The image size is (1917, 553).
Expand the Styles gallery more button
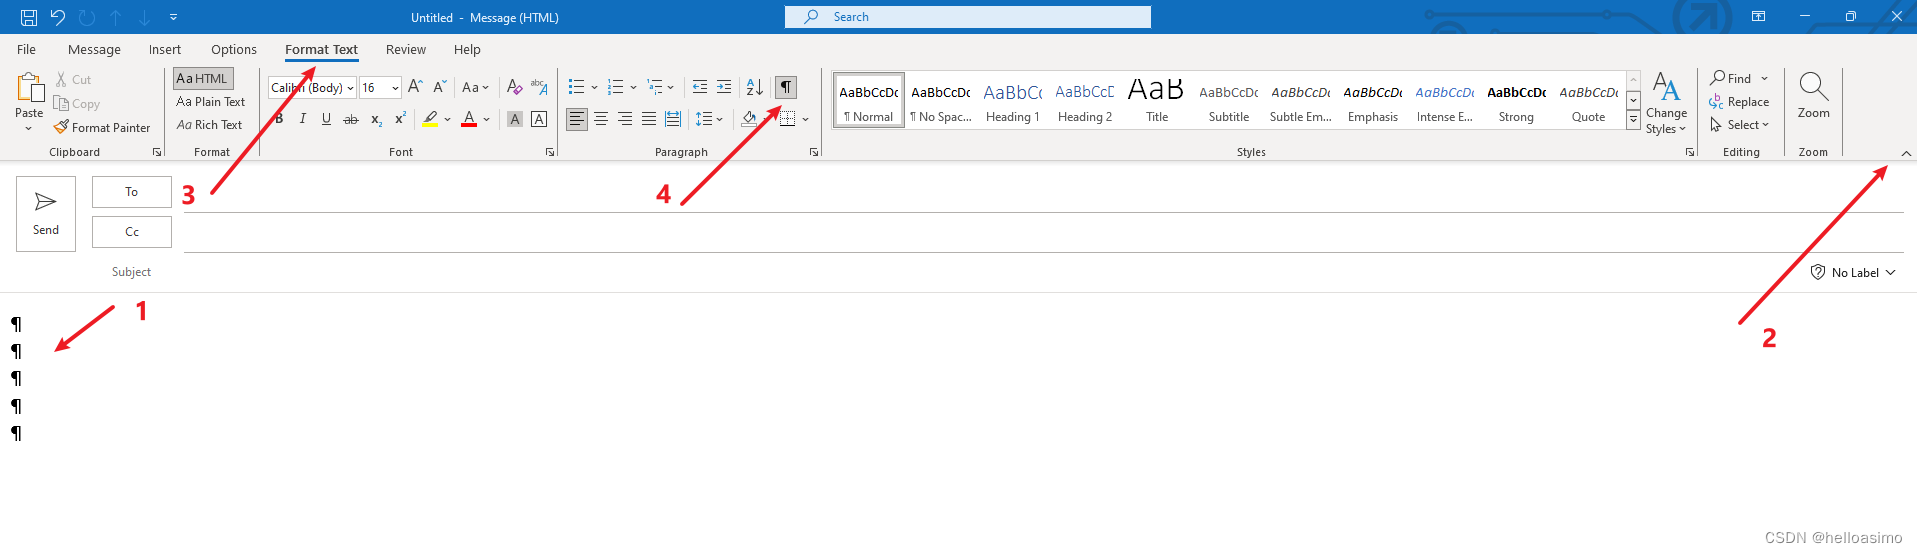pos(1633,119)
